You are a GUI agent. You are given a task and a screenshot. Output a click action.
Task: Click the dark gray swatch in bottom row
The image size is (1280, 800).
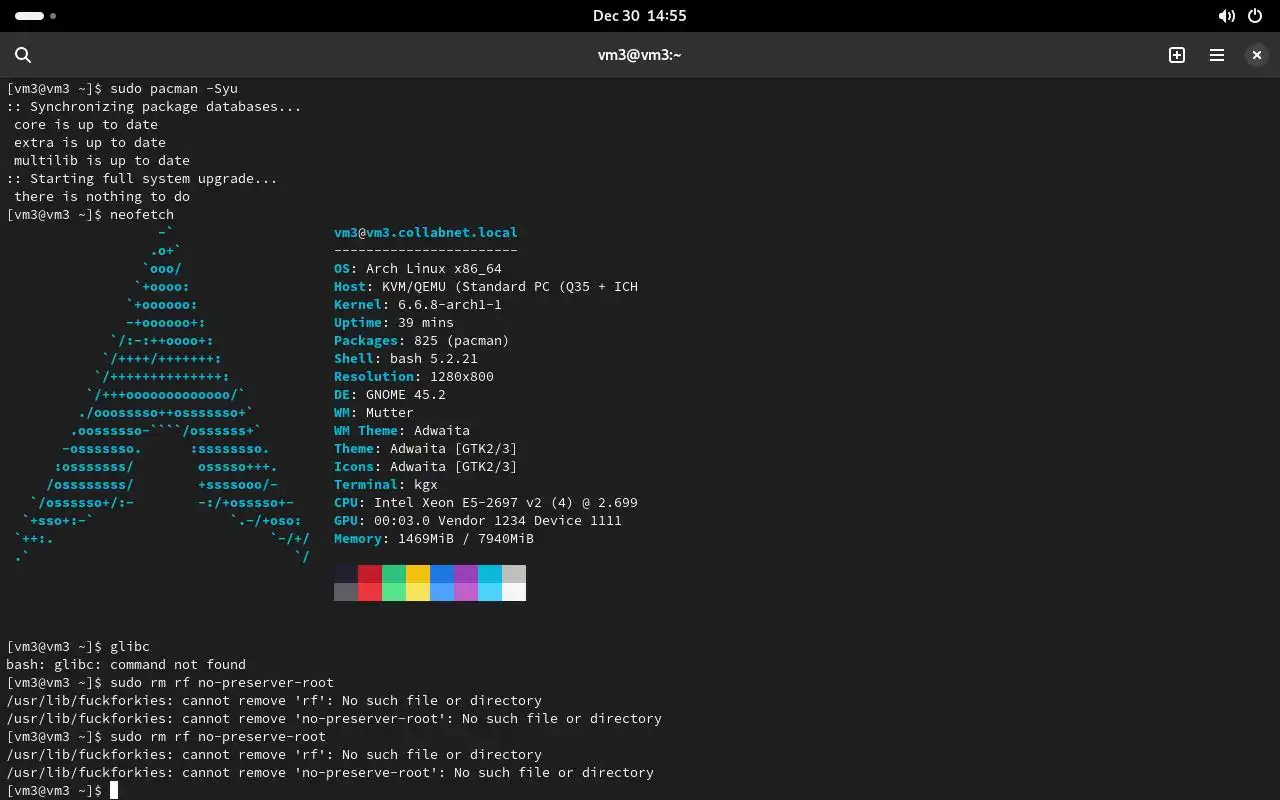(346, 592)
